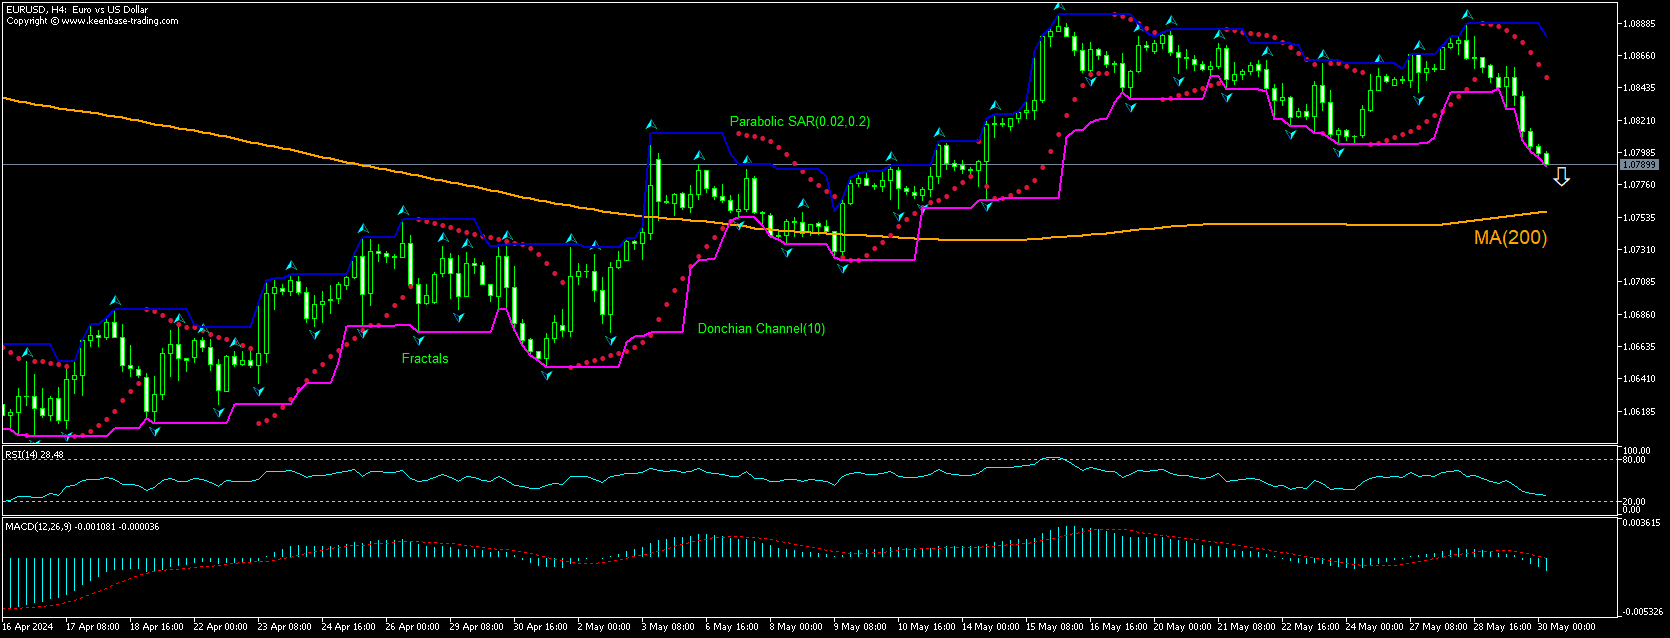
Task: Click the 24 Apr 16:00 time label
Action: 349,627
